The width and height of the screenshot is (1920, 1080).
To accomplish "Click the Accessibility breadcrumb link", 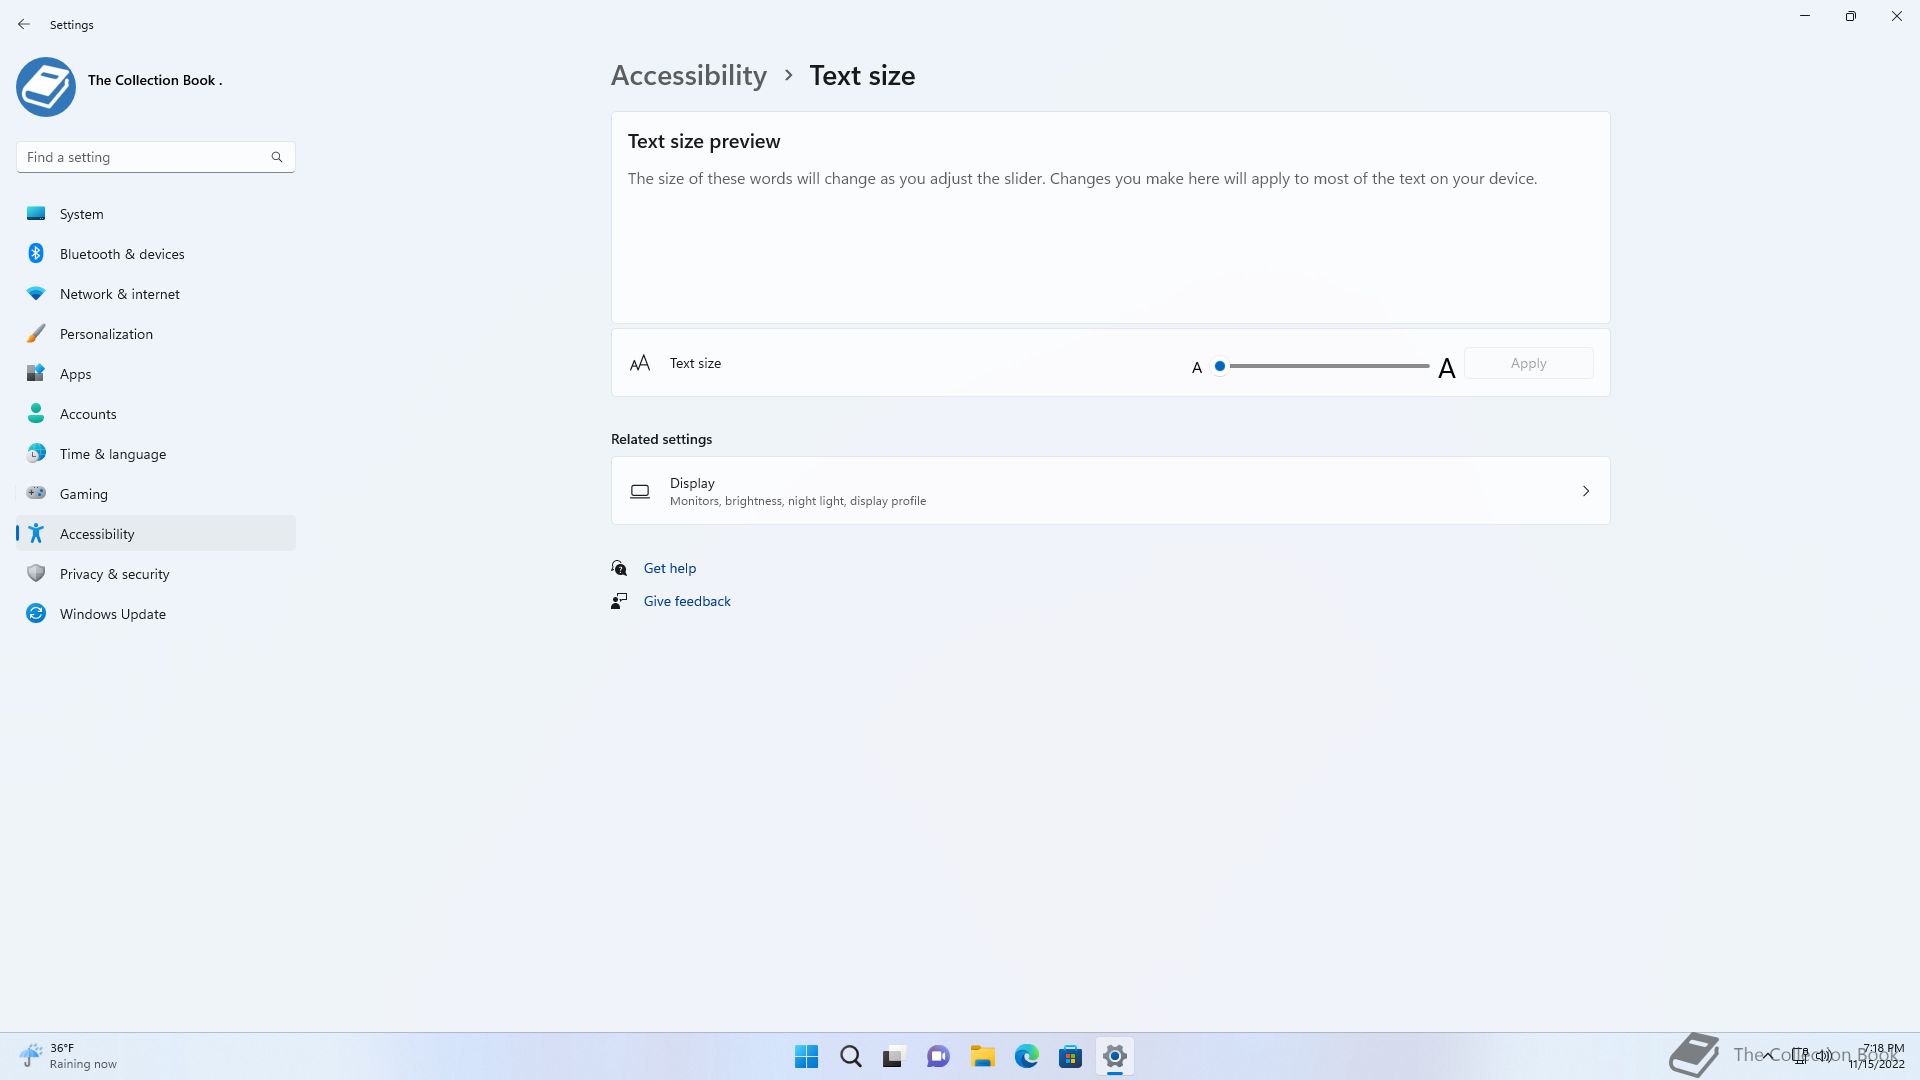I will tap(689, 76).
